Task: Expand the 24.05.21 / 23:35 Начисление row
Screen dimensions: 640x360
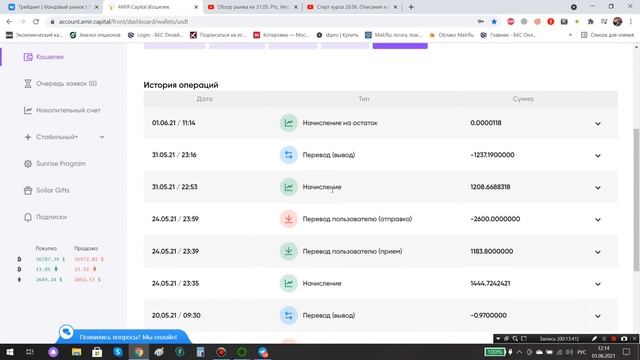Action: tap(598, 284)
